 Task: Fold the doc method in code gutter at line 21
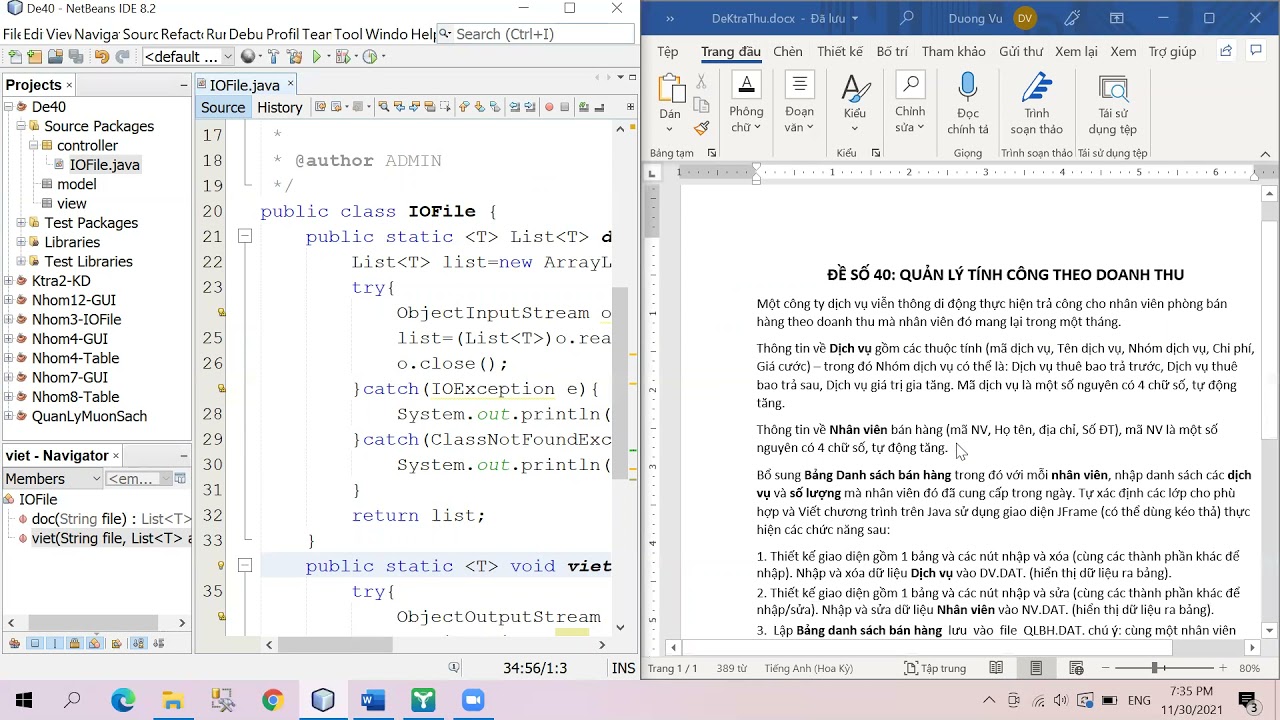pos(245,237)
